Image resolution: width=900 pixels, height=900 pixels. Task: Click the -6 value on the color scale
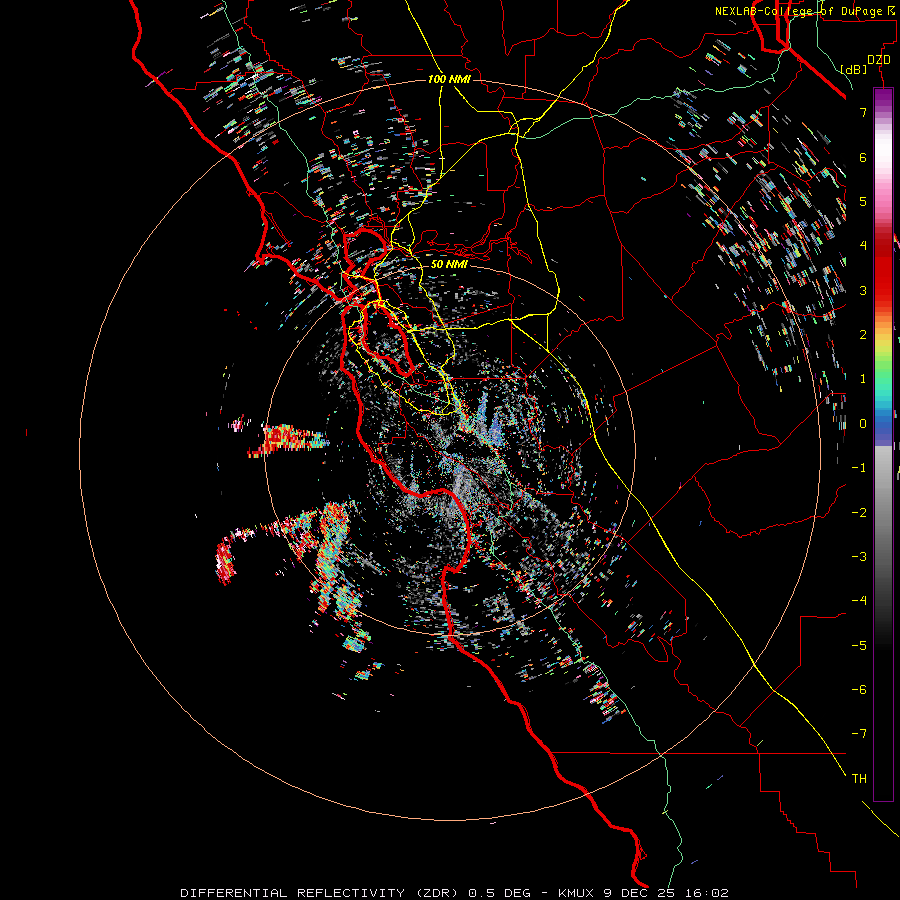pyautogui.click(x=859, y=689)
